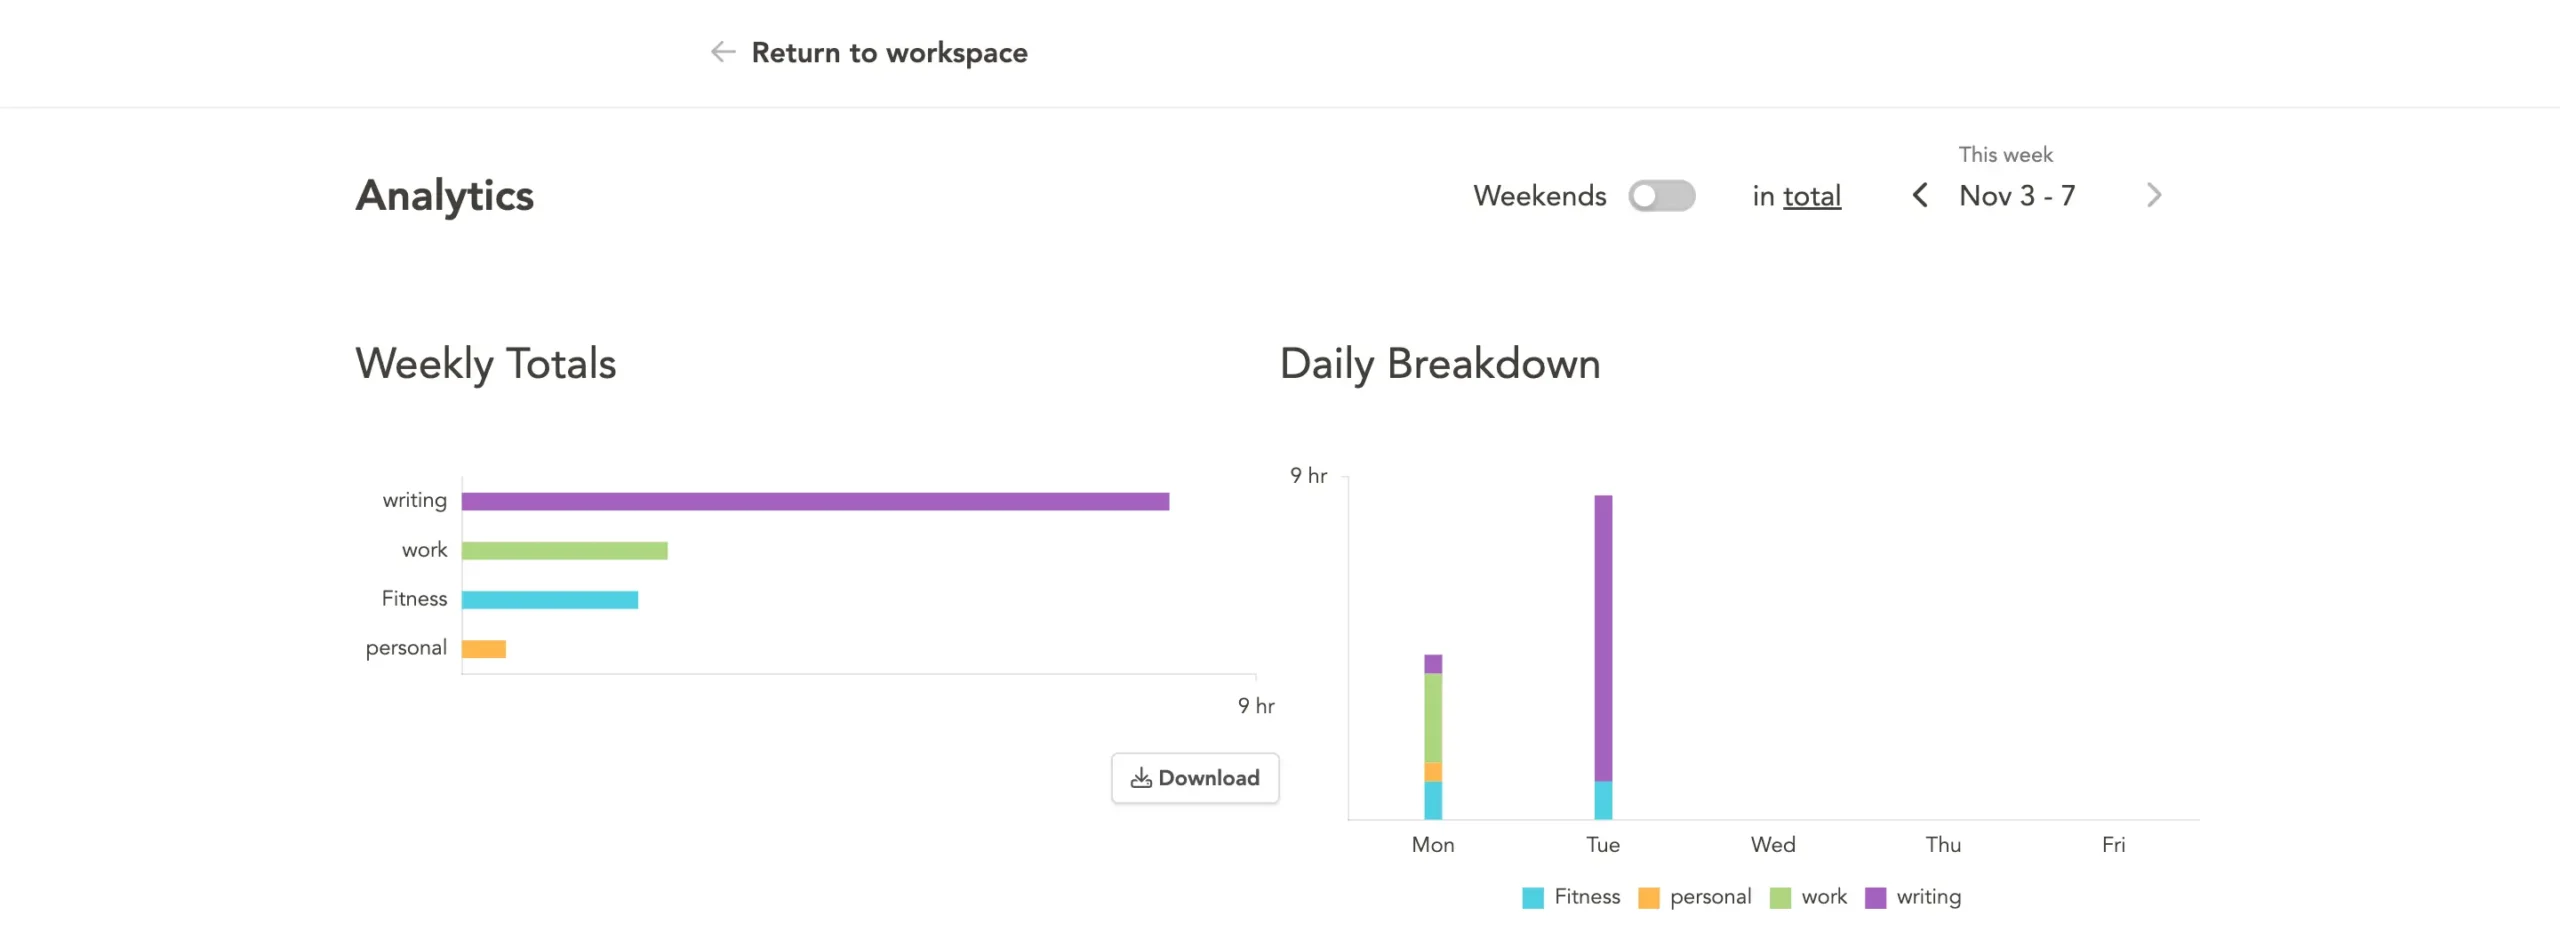2560x948 pixels.
Task: Toggle Weekends off after enabling it
Action: 1663,196
